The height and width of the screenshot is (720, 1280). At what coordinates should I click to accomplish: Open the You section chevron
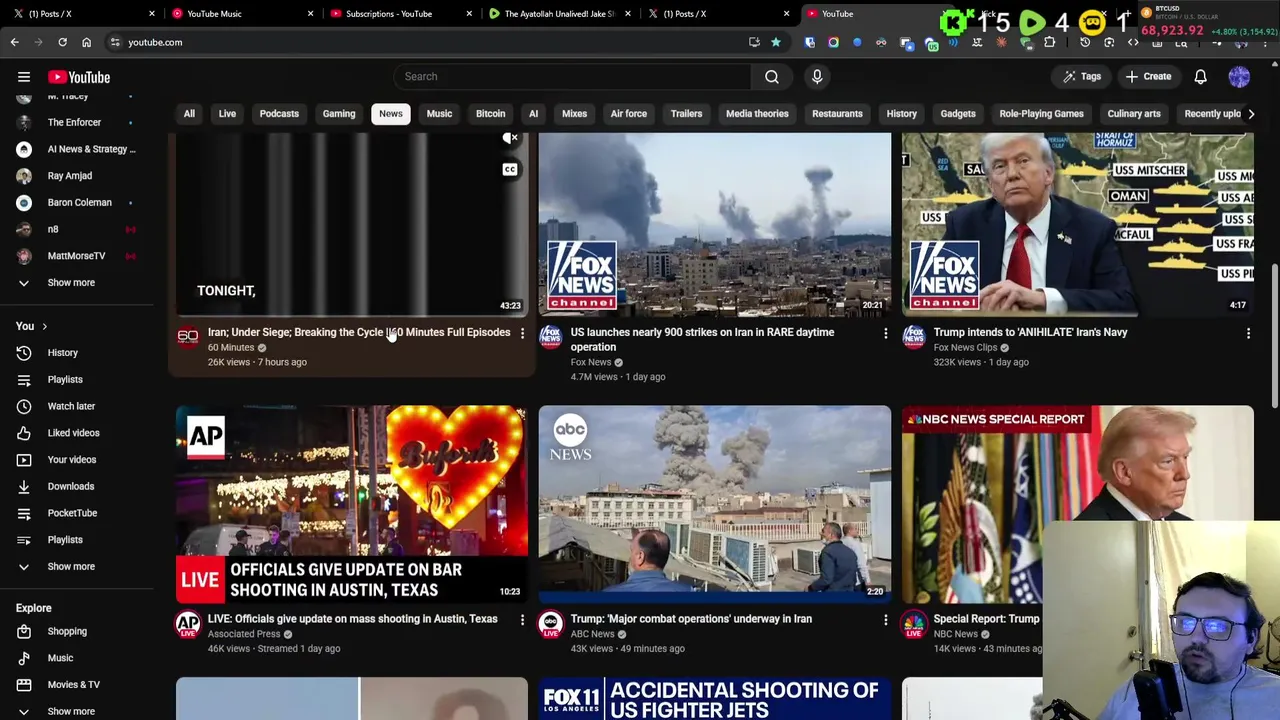44,326
